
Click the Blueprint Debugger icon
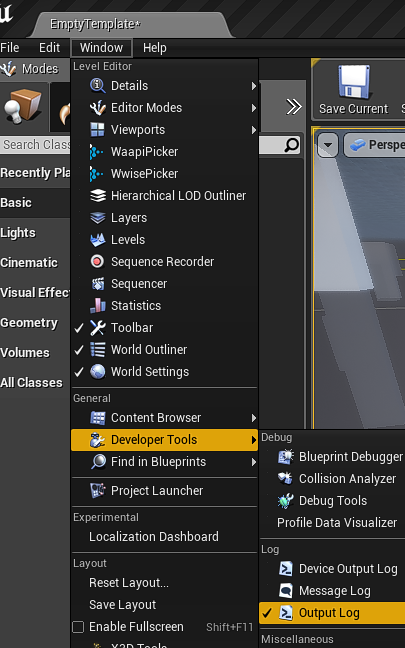click(286, 457)
